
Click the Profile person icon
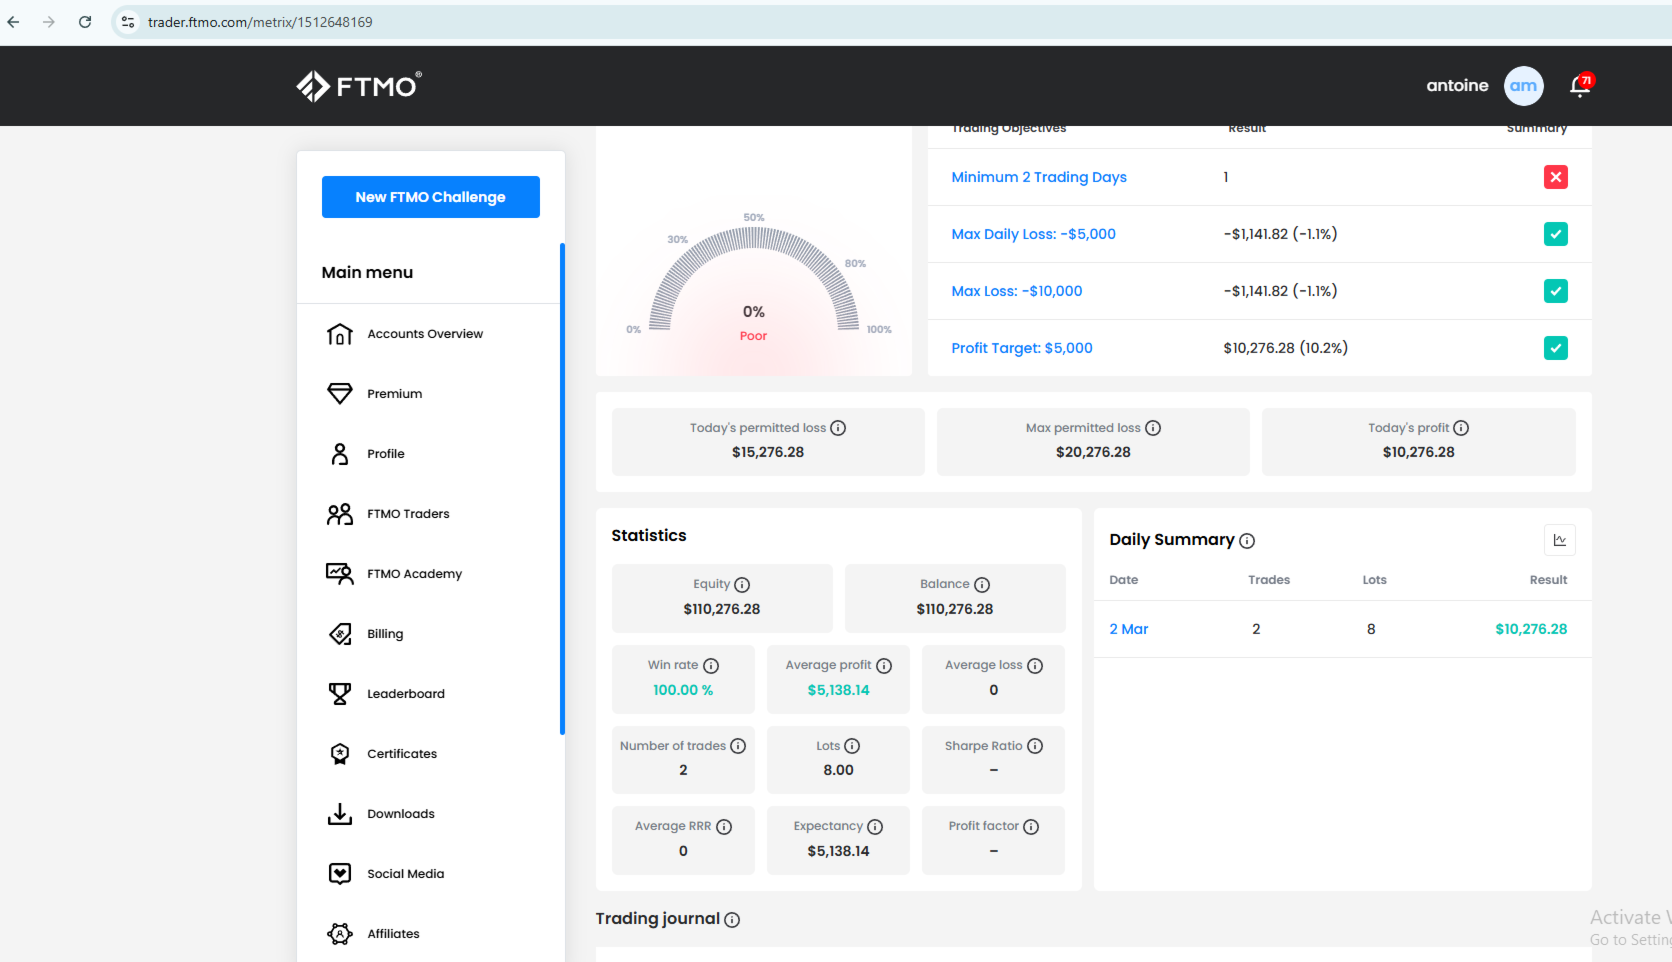[340, 454]
